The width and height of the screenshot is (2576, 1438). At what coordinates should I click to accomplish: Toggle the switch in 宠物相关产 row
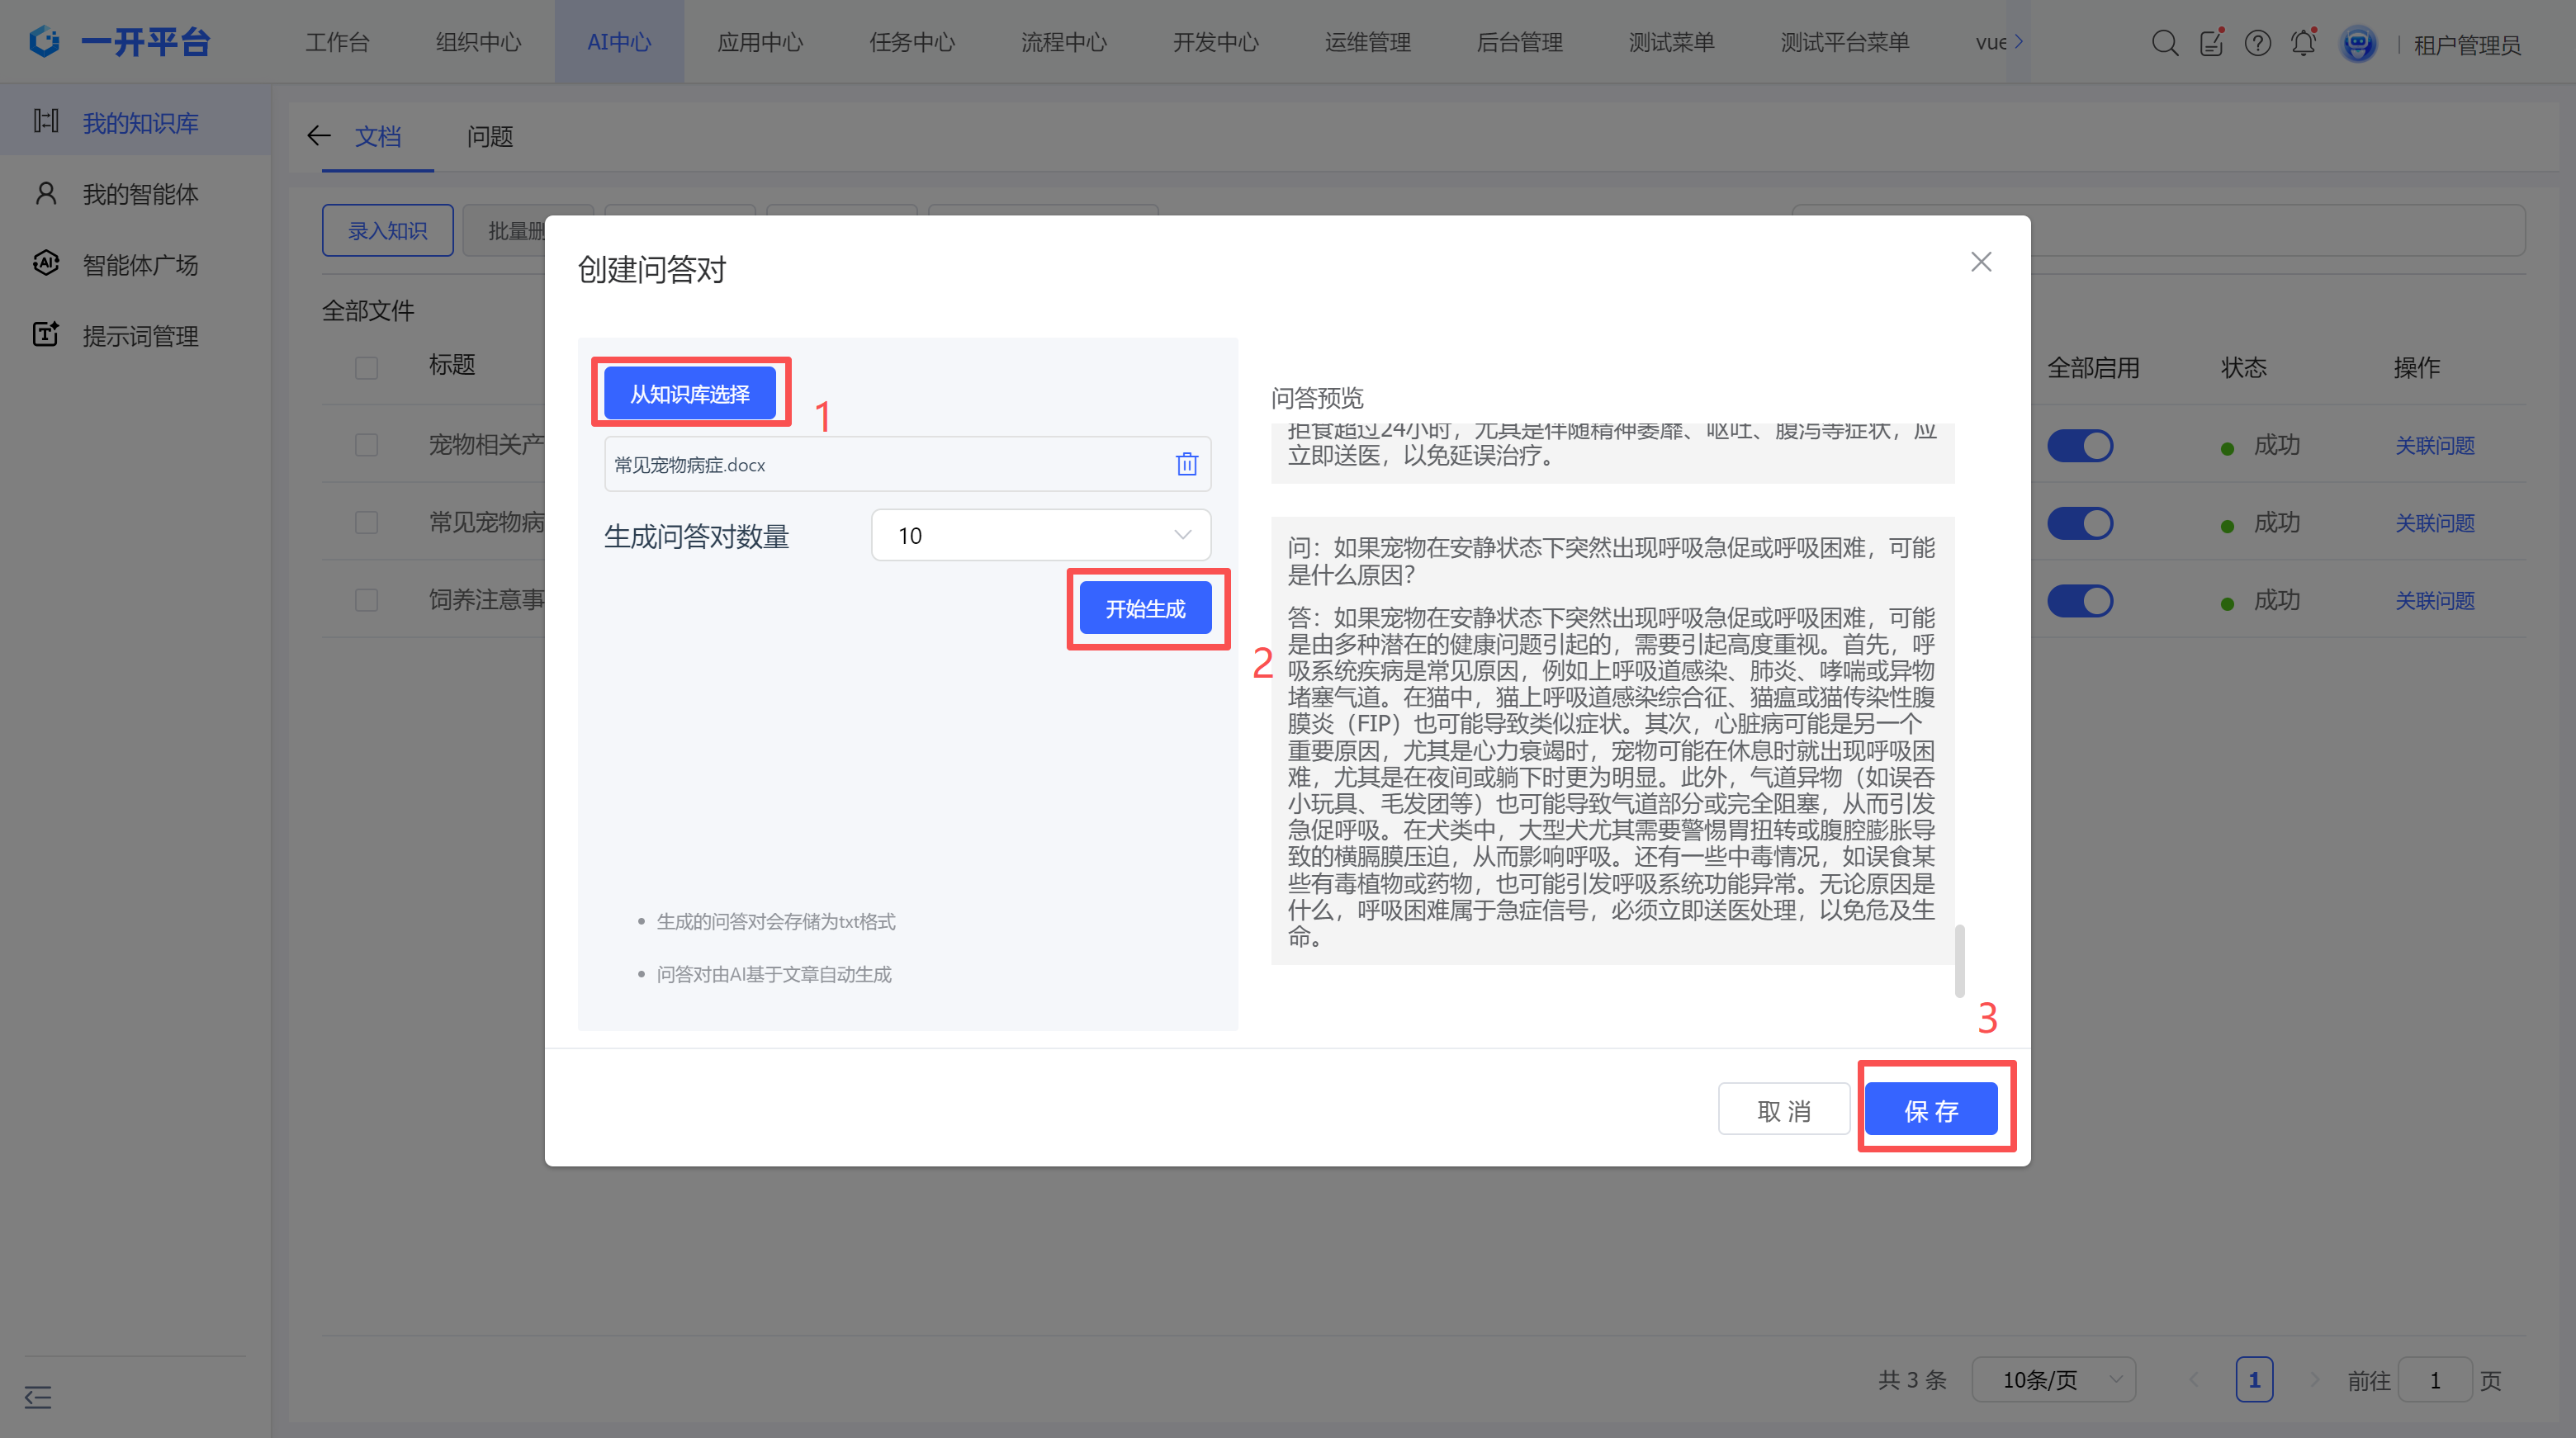(2079, 446)
